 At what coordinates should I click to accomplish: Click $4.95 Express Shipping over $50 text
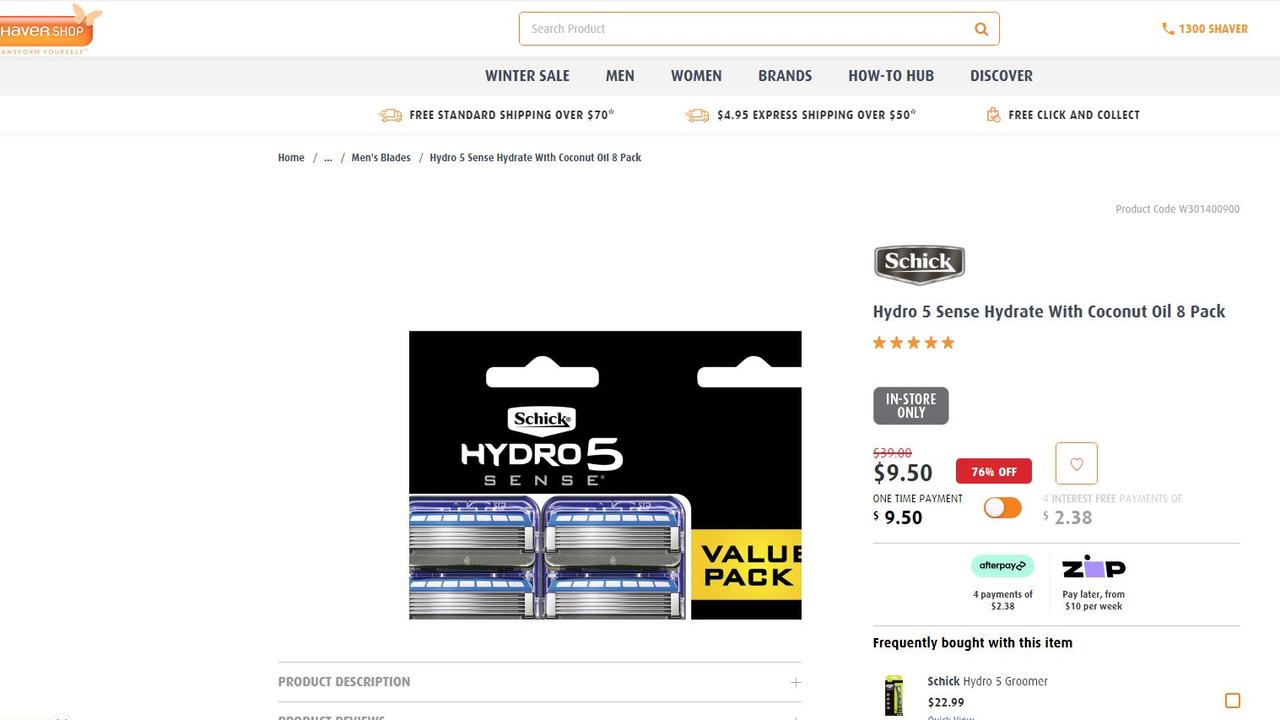[816, 115]
